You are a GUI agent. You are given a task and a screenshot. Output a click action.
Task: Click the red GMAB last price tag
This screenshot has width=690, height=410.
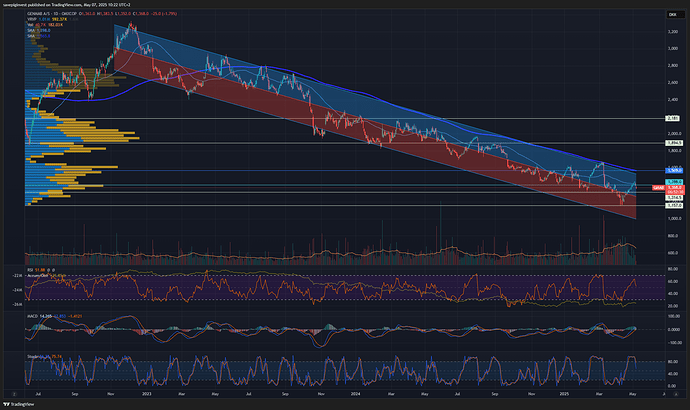[x=658, y=188]
